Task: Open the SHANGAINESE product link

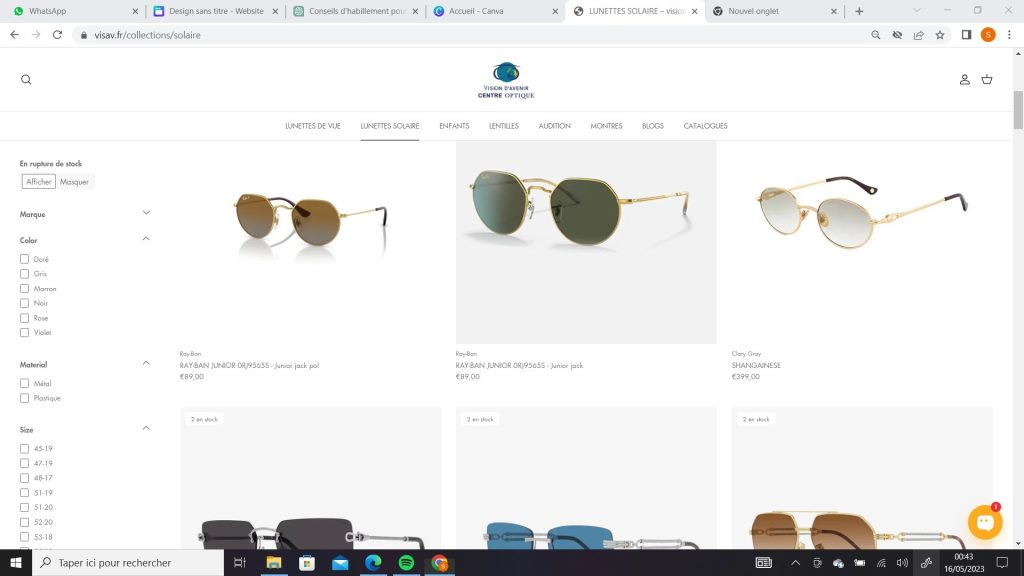Action: coord(756,365)
